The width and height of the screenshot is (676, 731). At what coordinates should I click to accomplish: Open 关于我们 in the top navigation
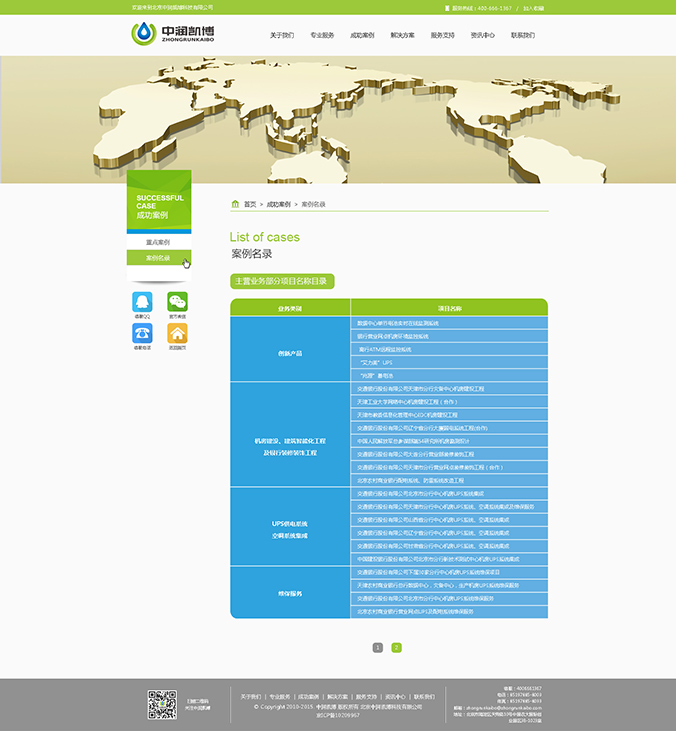click(x=282, y=35)
